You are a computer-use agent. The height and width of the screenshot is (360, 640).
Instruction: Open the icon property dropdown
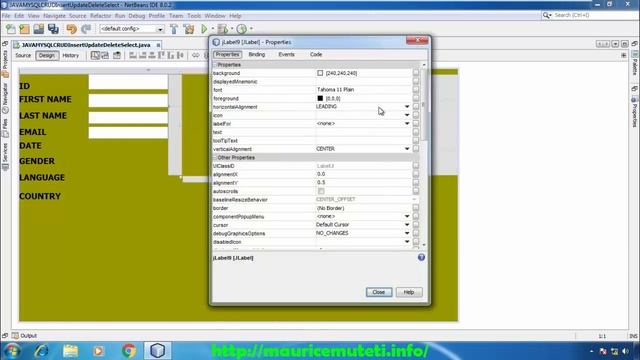click(407, 115)
